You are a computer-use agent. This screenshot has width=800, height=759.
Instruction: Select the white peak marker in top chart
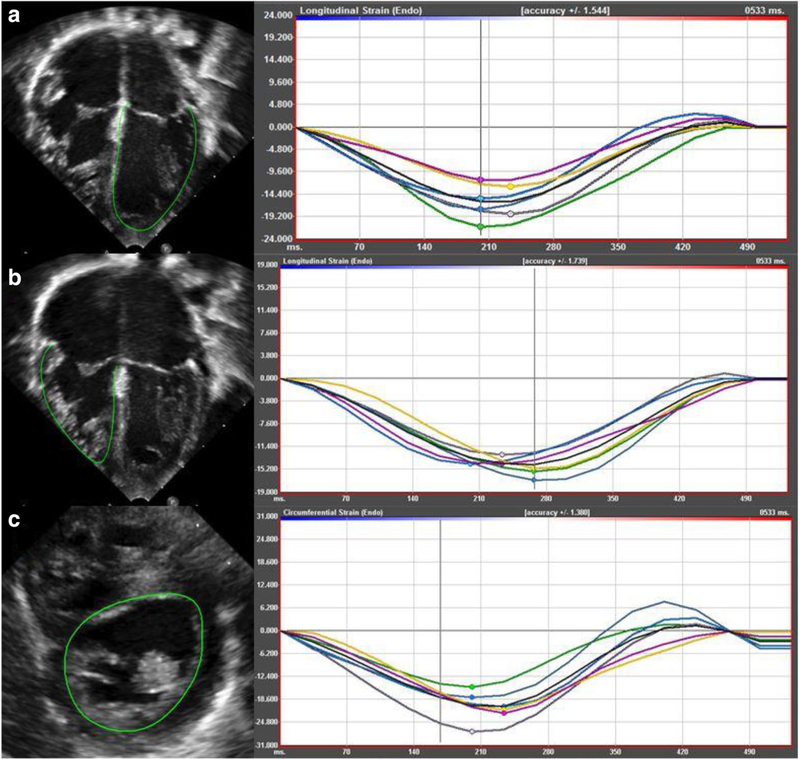tap(511, 214)
